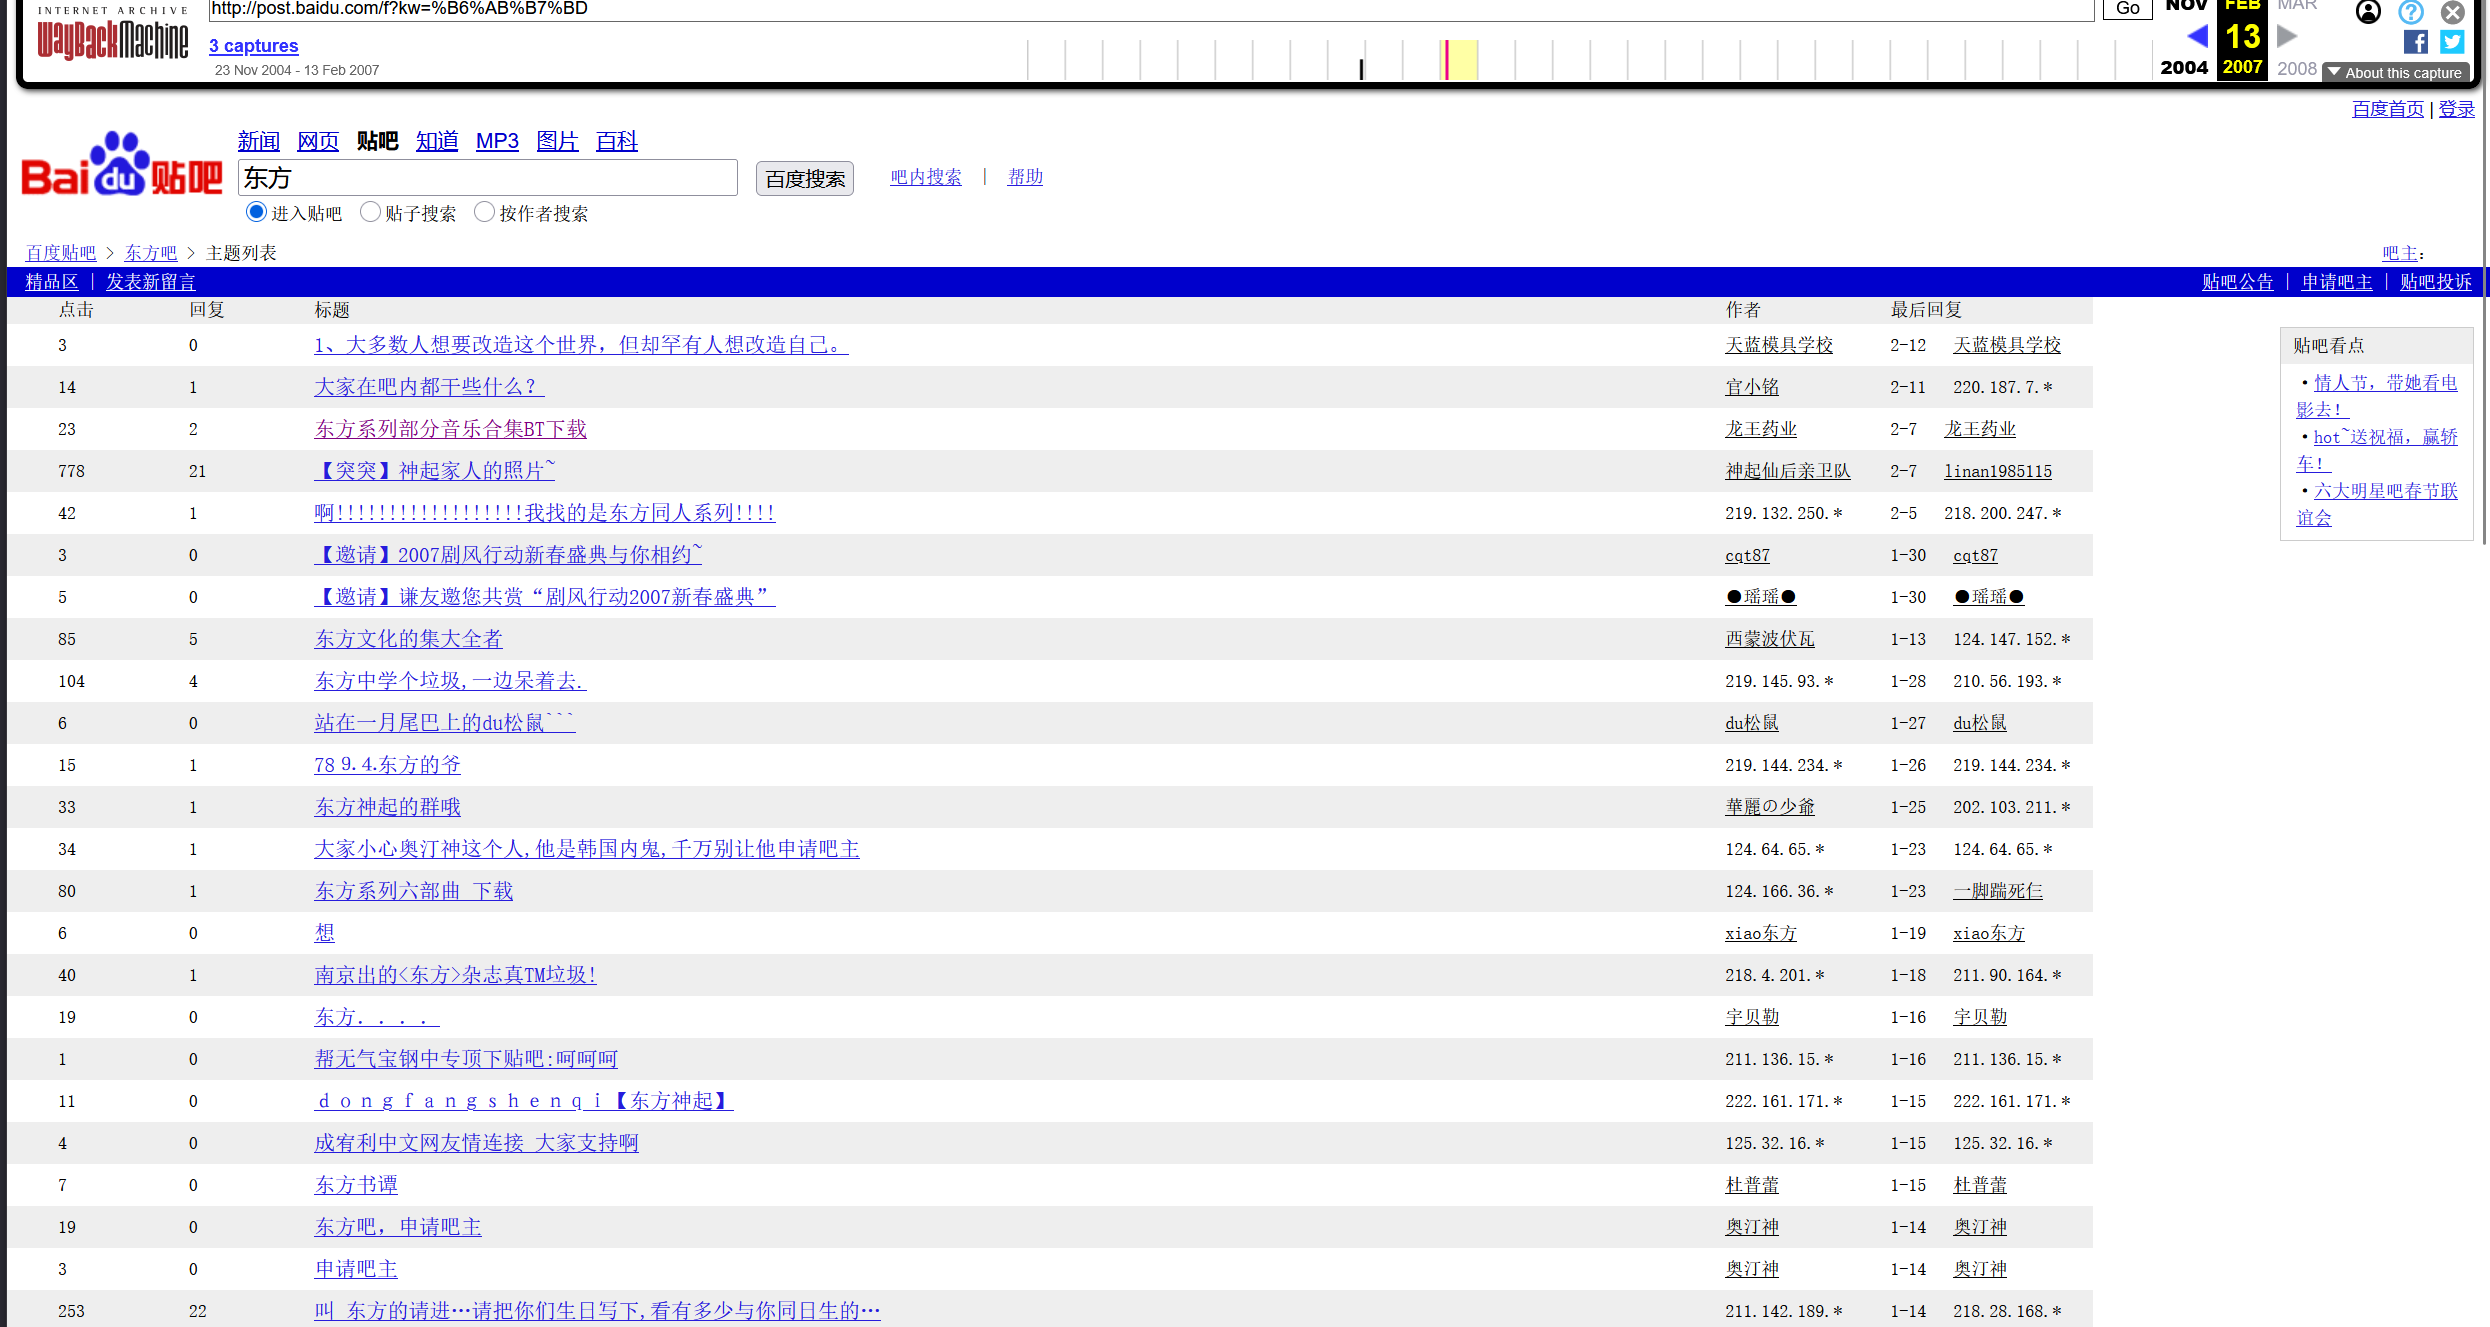Click the next capture arrow
Viewport: 2490px width, 1327px height.
(x=2286, y=37)
